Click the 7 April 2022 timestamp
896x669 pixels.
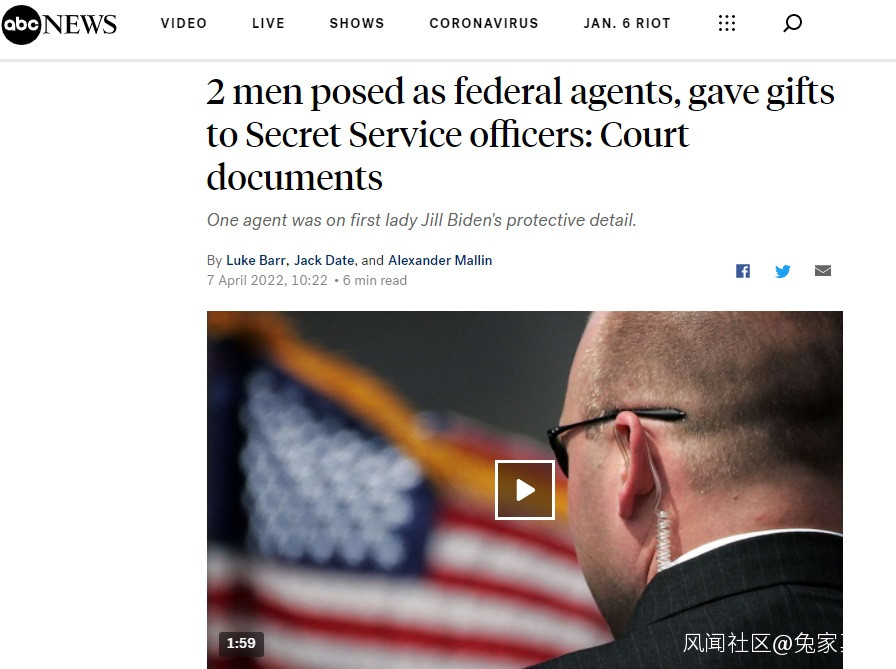click(x=267, y=281)
